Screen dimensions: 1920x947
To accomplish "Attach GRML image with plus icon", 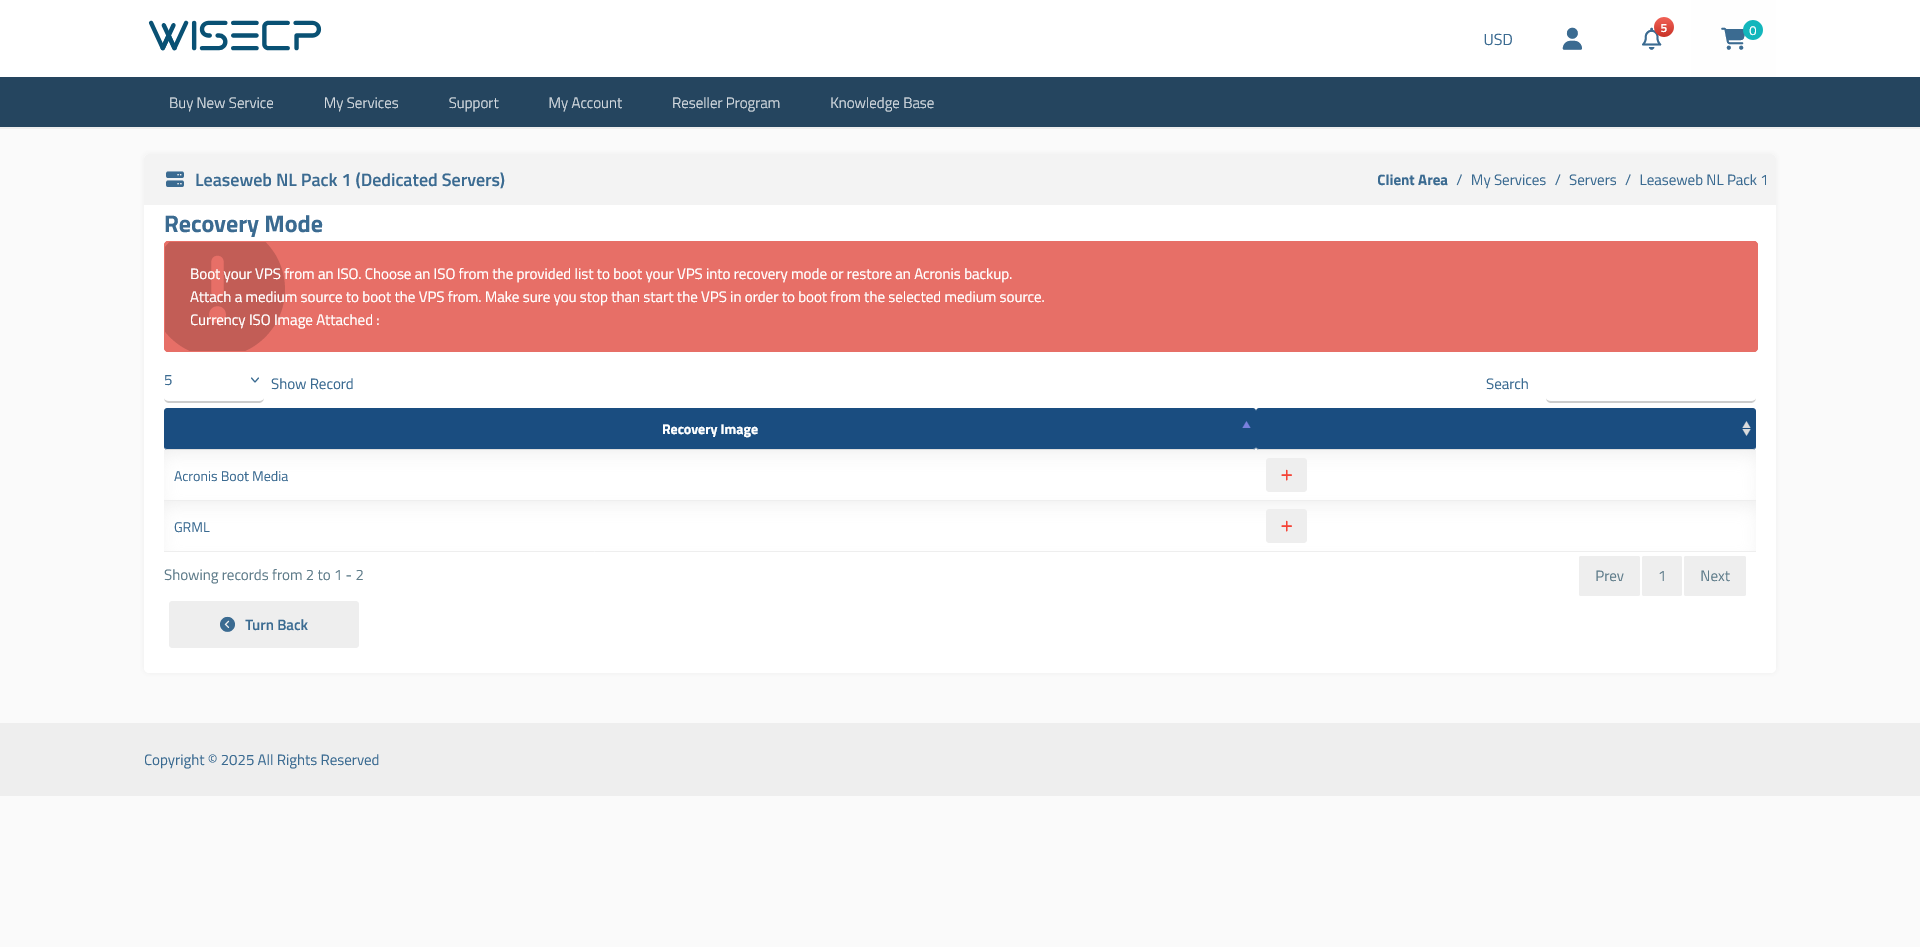I will [1286, 527].
